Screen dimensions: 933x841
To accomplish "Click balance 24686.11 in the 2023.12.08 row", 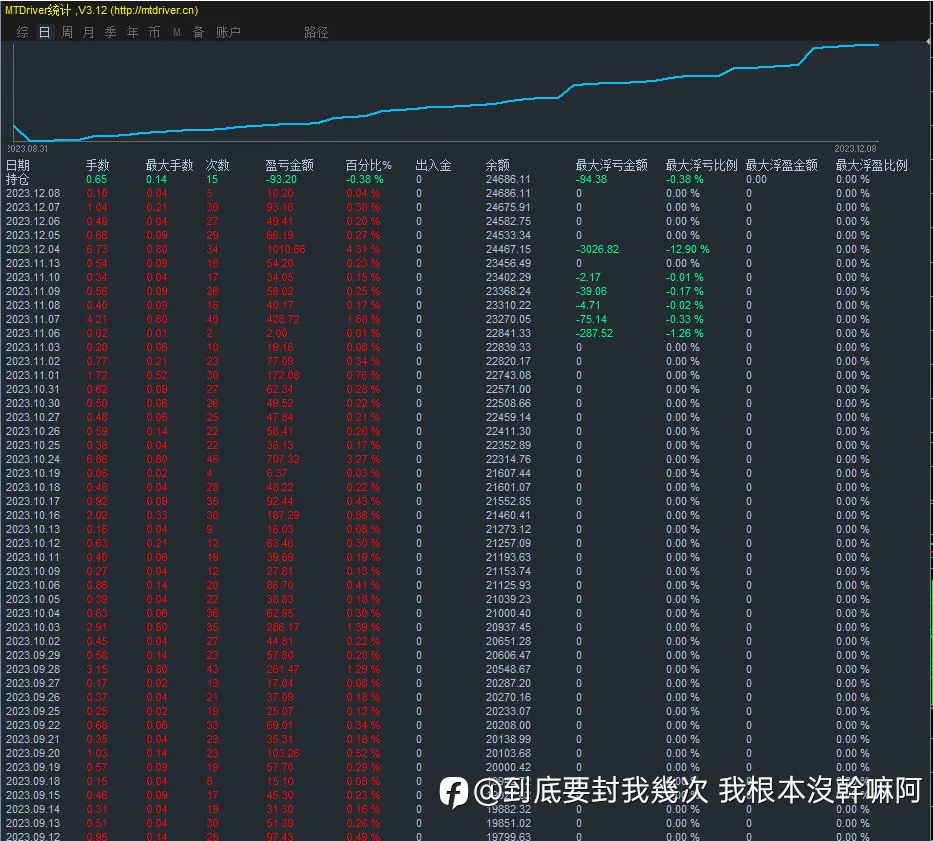I will (x=508, y=193).
